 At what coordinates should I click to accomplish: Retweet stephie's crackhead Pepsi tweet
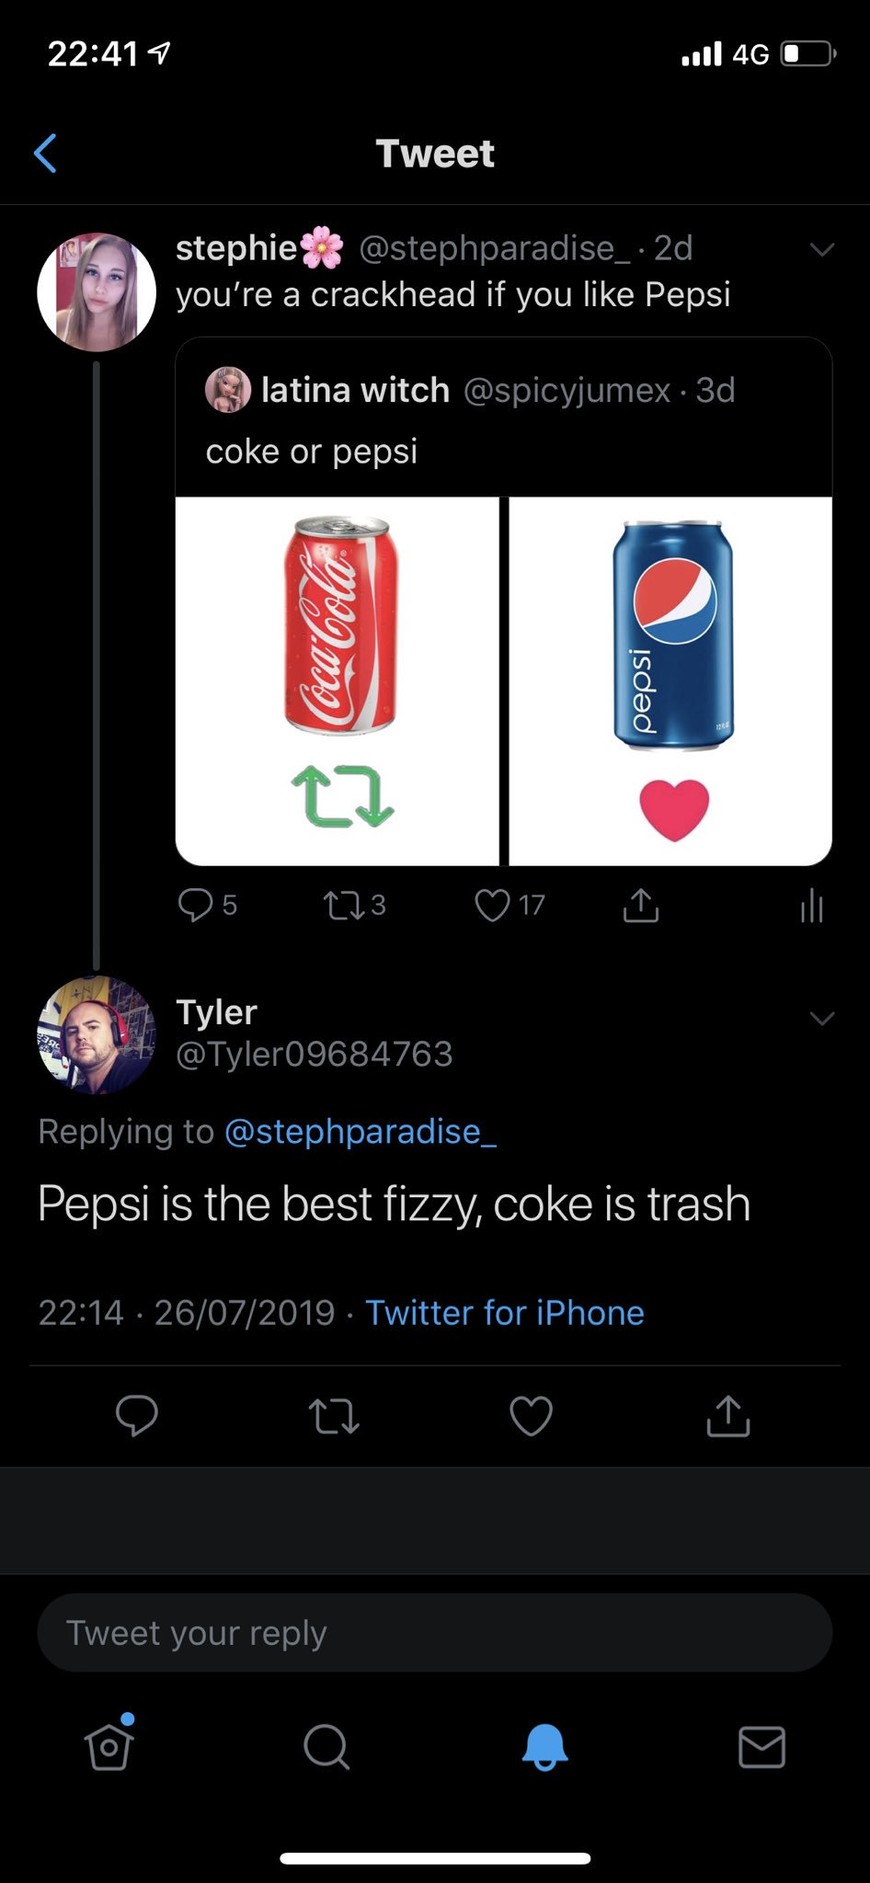[341, 906]
